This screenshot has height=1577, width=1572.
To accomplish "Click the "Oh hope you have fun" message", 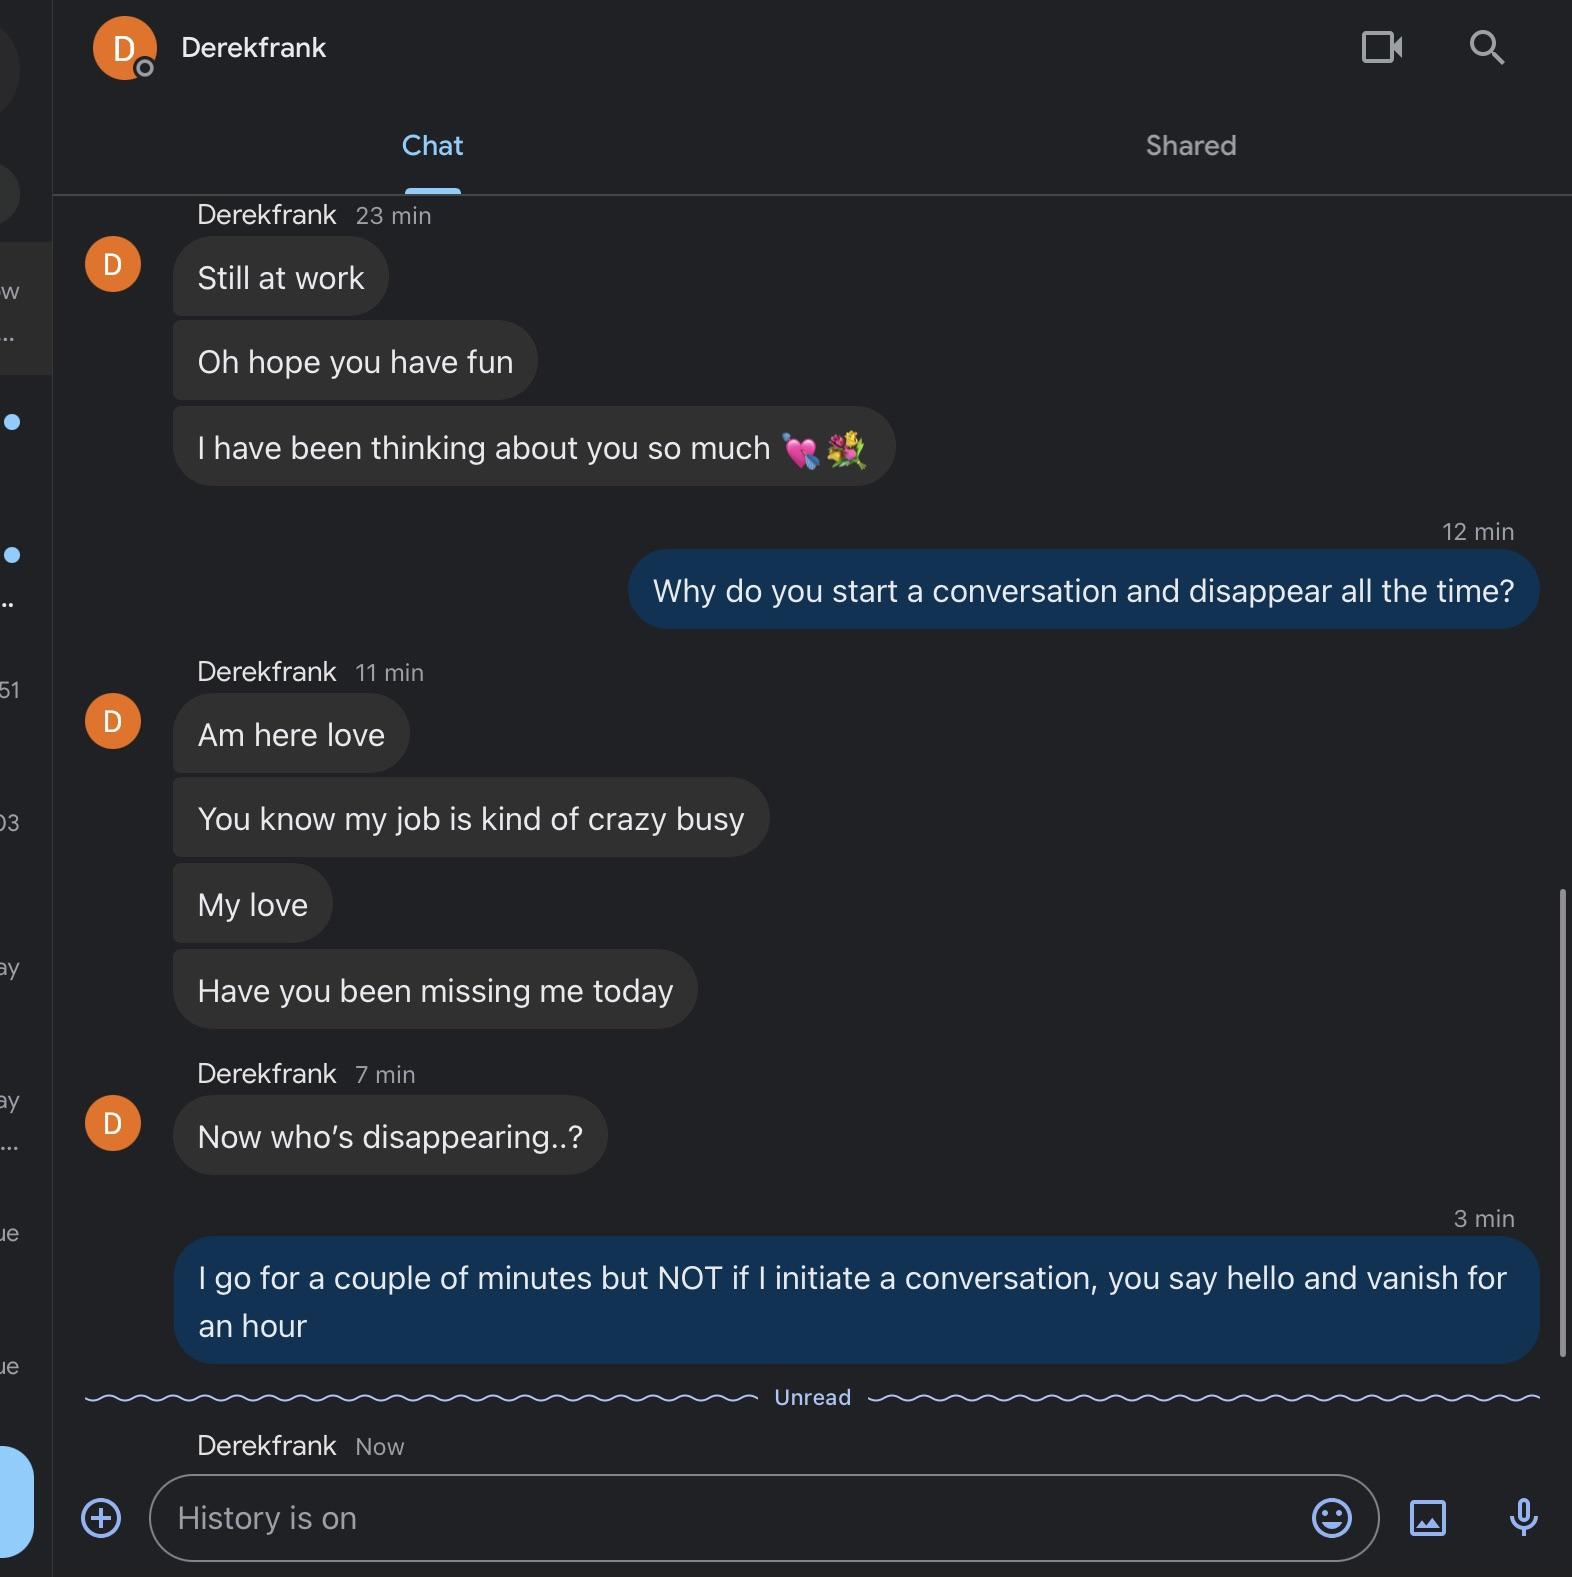I will coord(355,361).
